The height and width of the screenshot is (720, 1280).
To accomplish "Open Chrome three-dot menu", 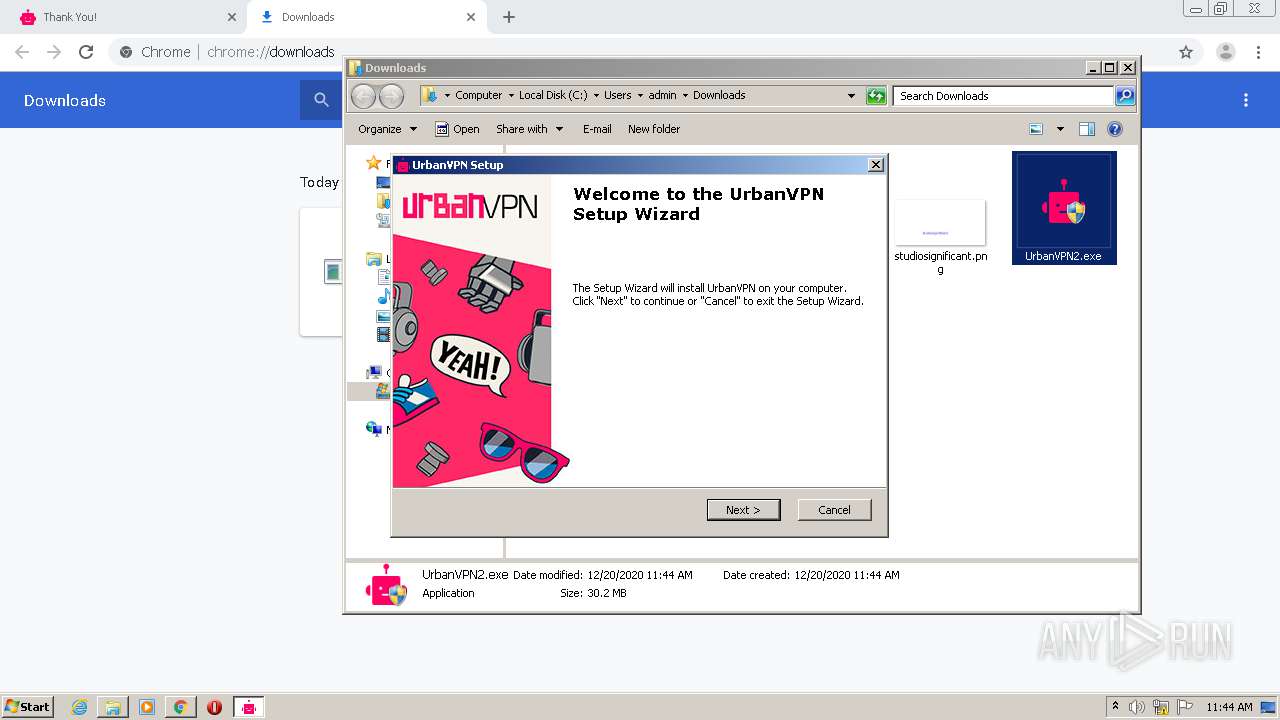I will [1258, 52].
